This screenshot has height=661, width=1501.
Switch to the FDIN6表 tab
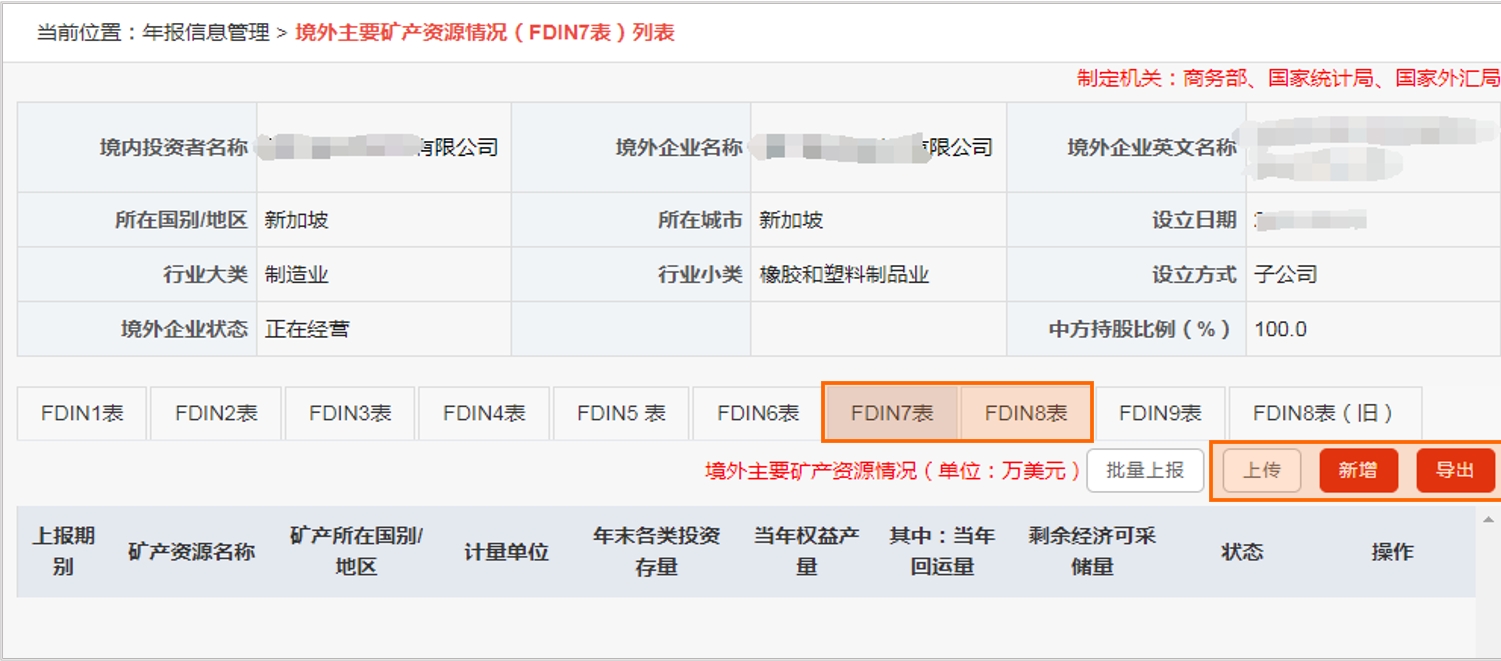(757, 412)
